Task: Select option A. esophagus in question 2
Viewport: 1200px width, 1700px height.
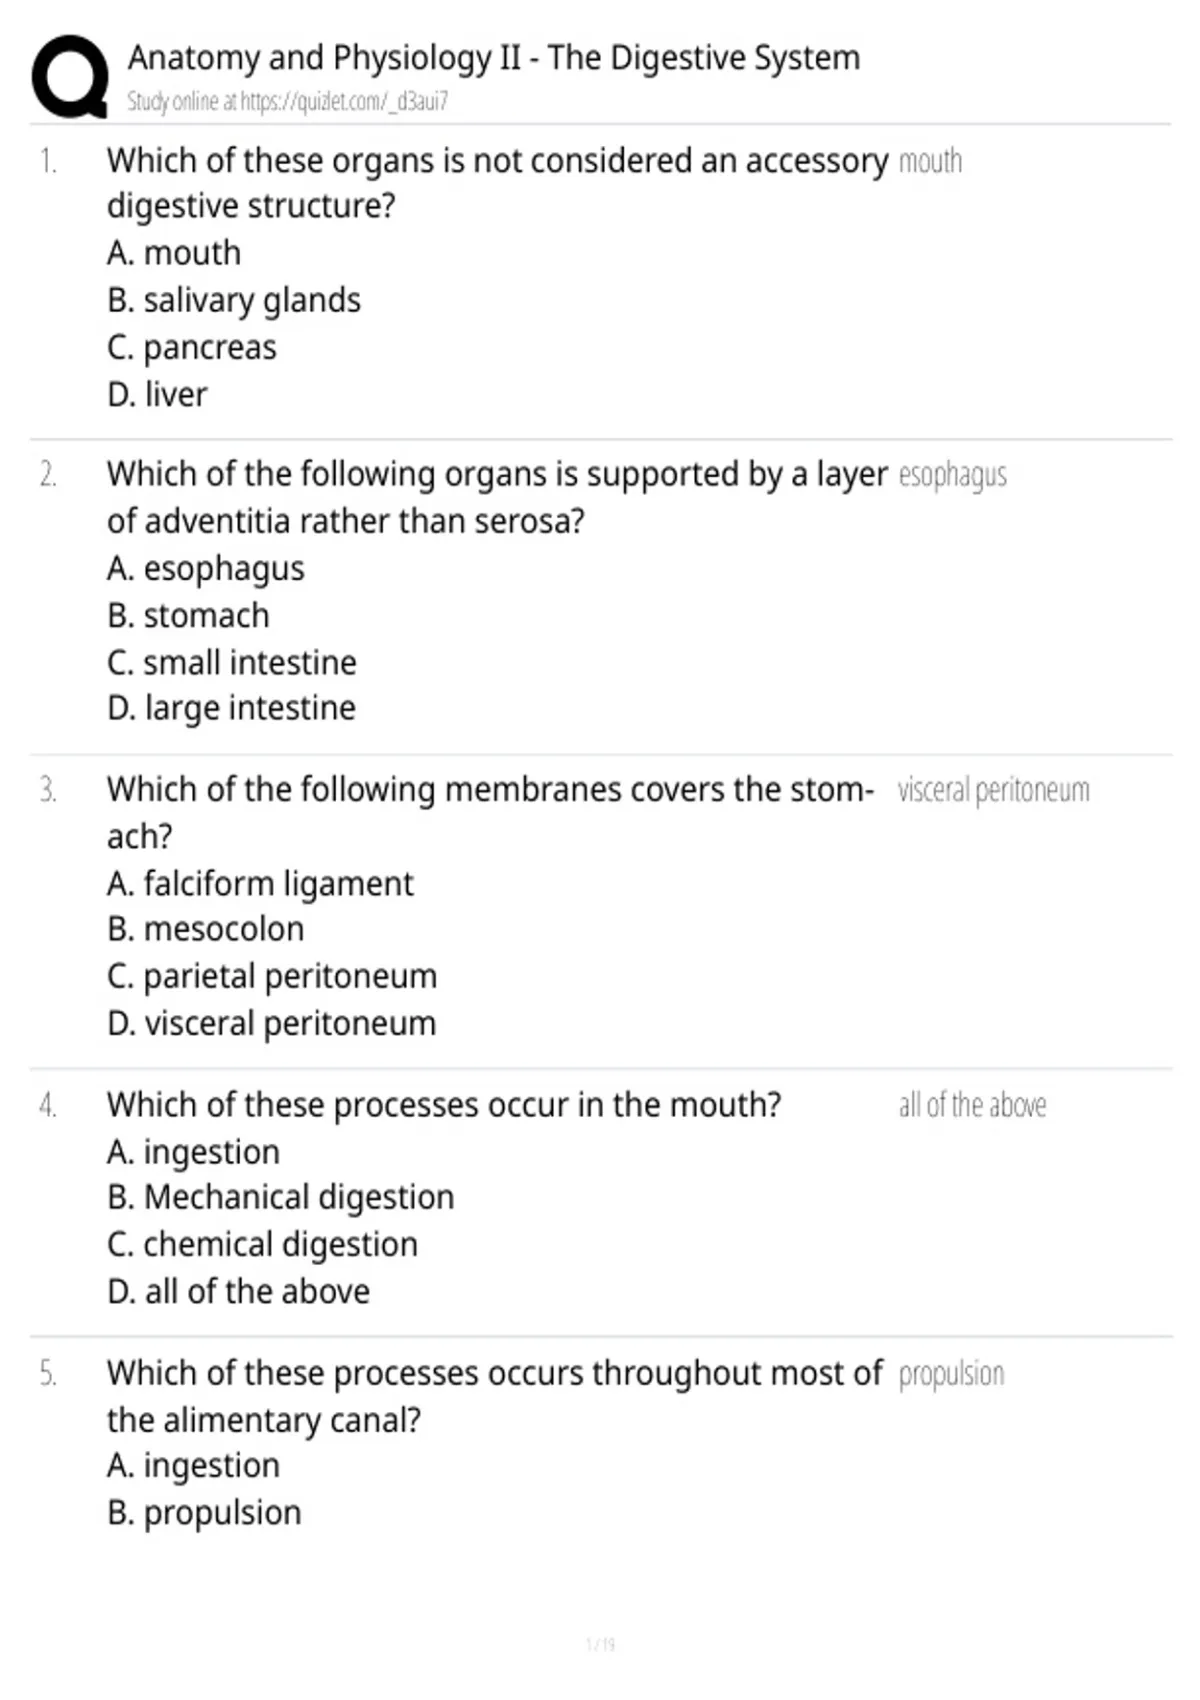Action: (x=205, y=568)
